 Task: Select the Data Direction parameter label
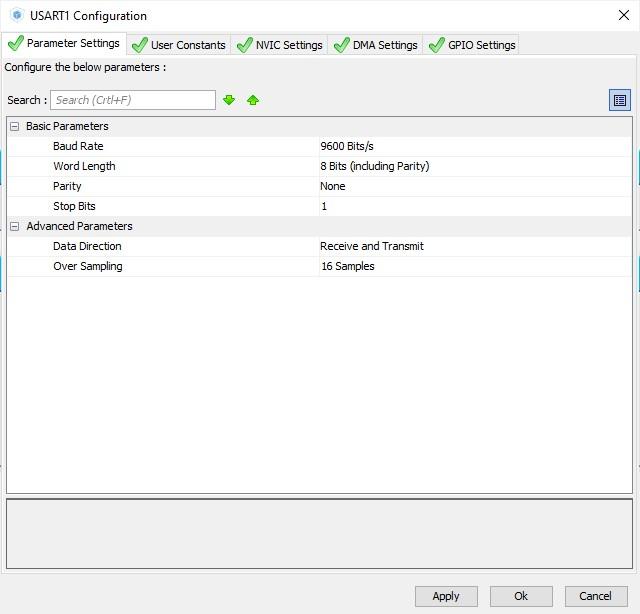[x=87, y=246]
